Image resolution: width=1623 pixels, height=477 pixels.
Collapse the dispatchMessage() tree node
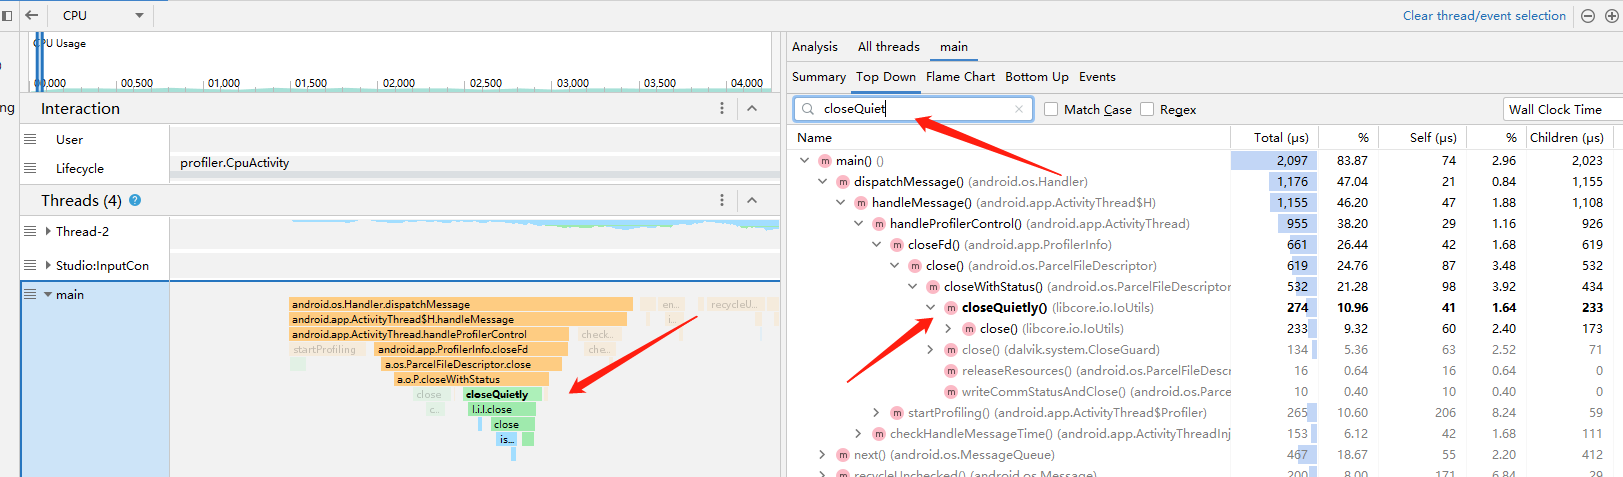click(822, 181)
